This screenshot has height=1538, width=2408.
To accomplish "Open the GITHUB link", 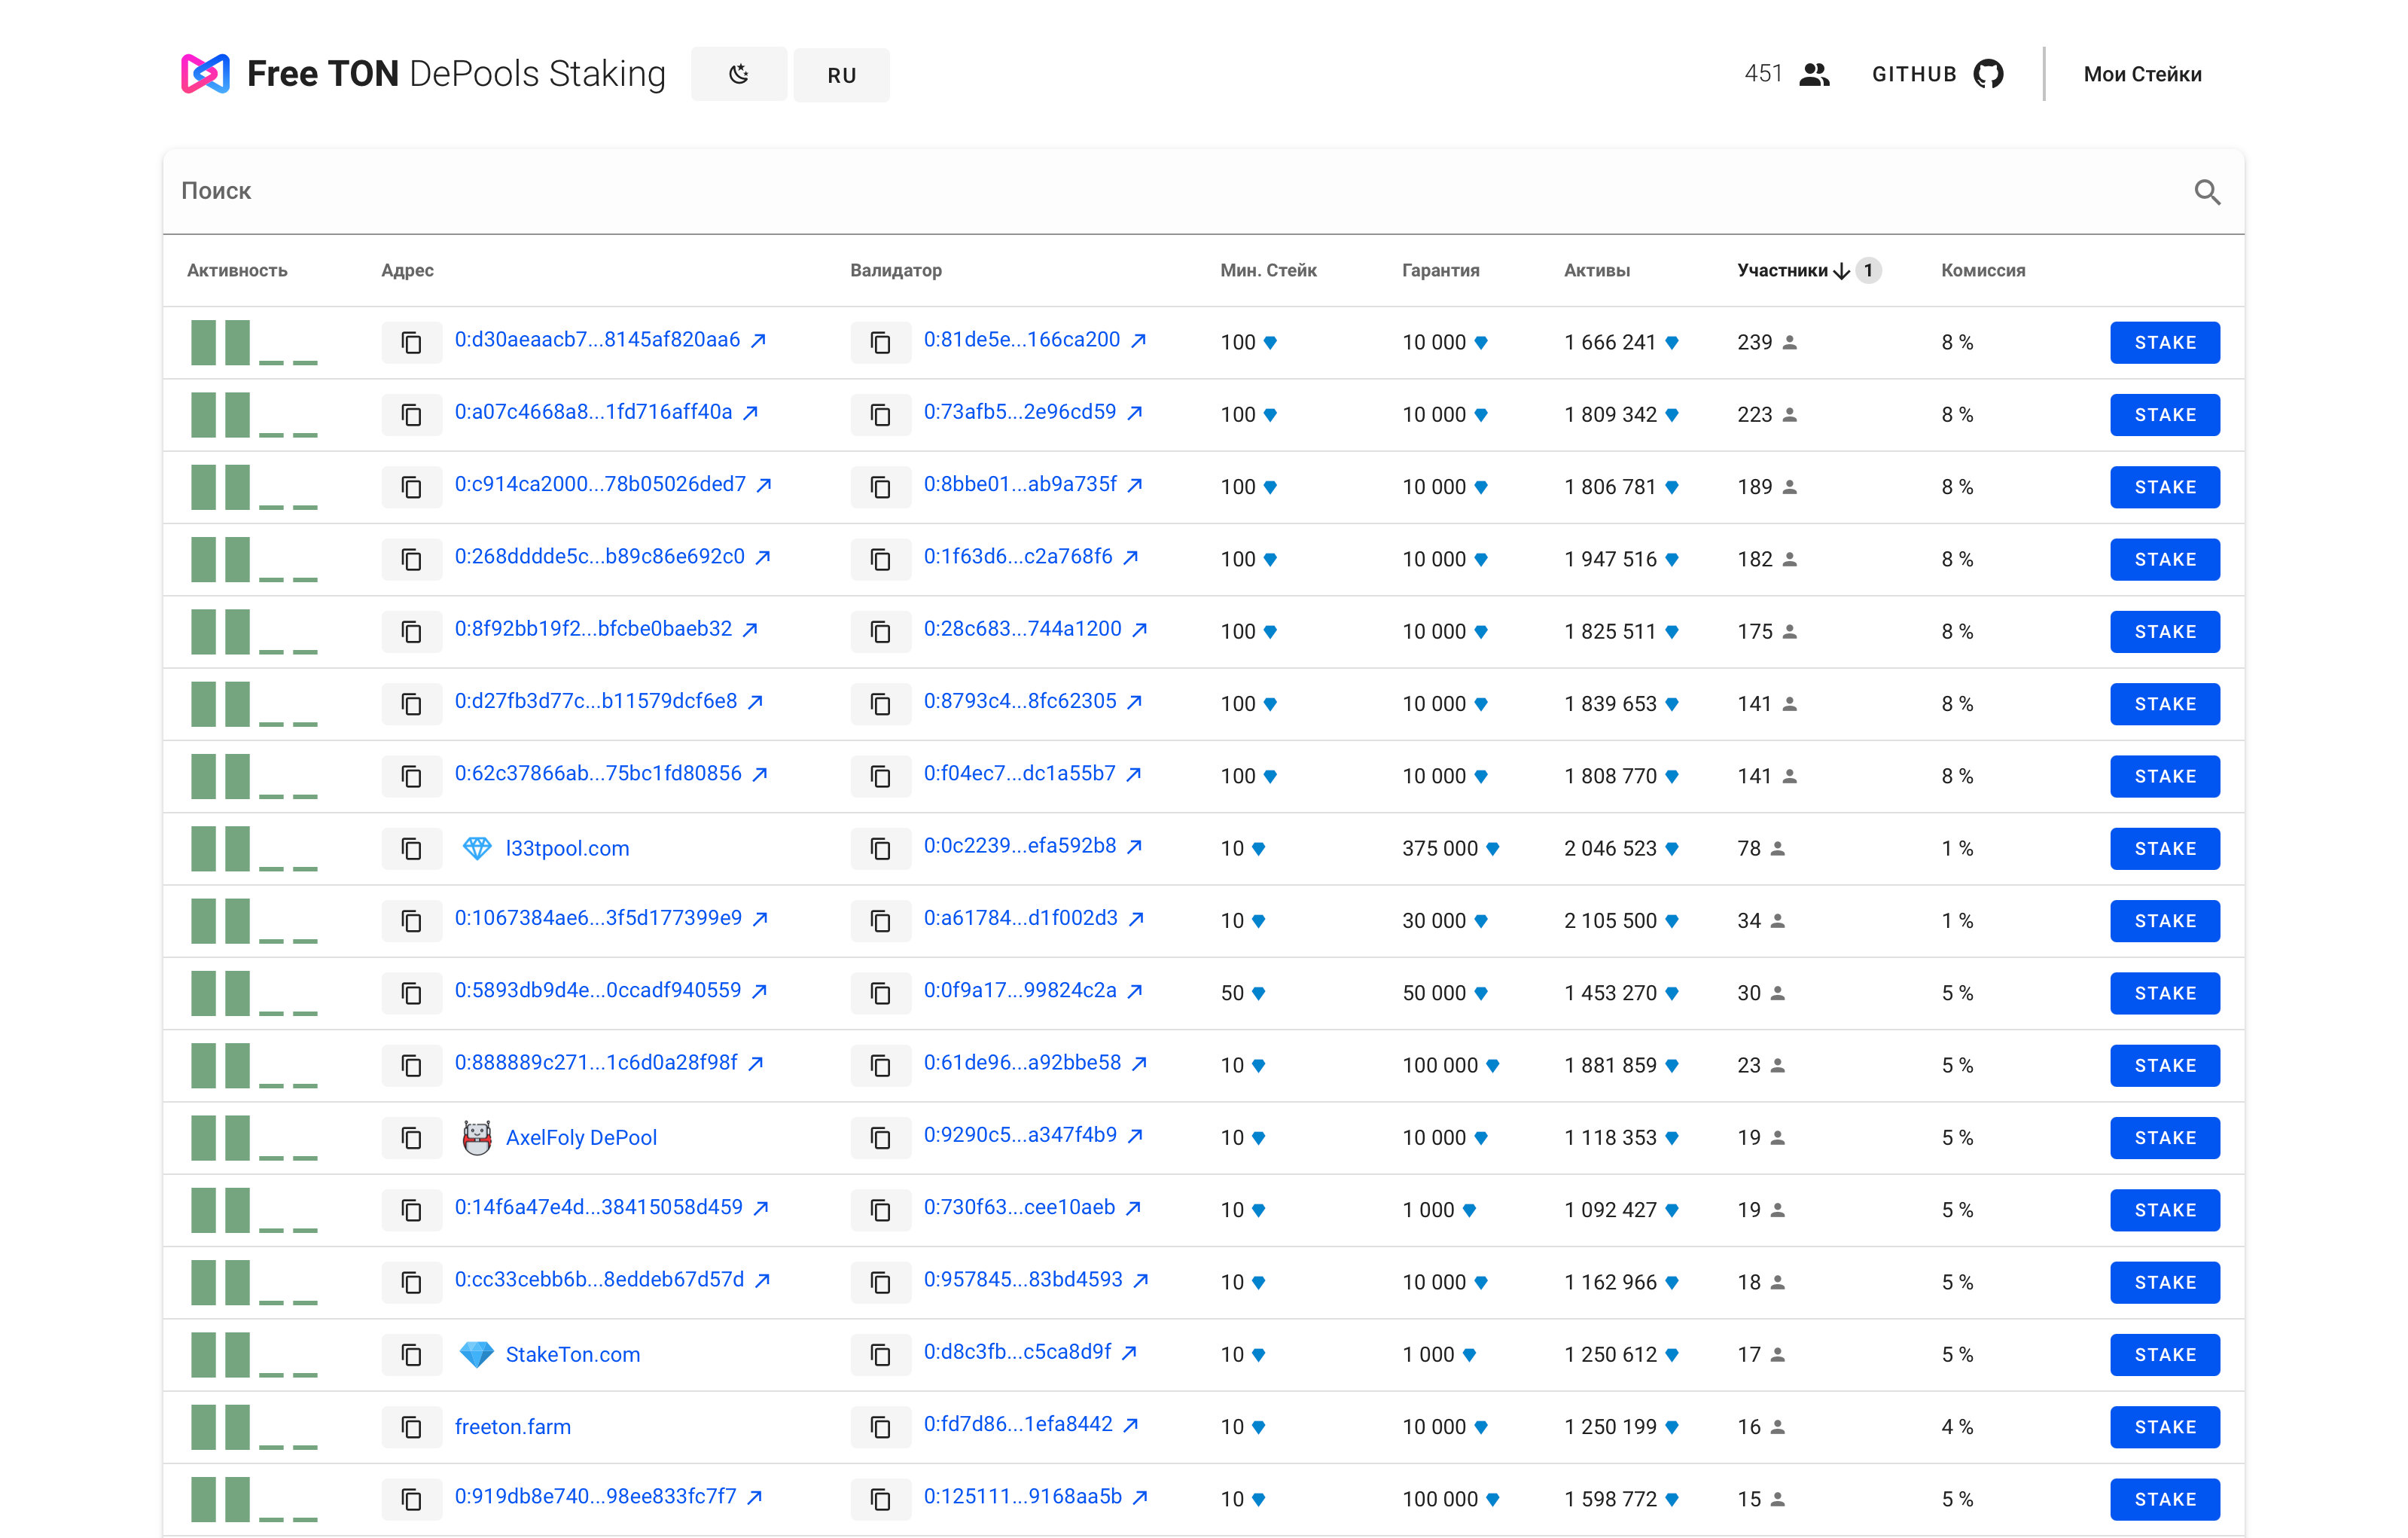I will [x=1937, y=74].
